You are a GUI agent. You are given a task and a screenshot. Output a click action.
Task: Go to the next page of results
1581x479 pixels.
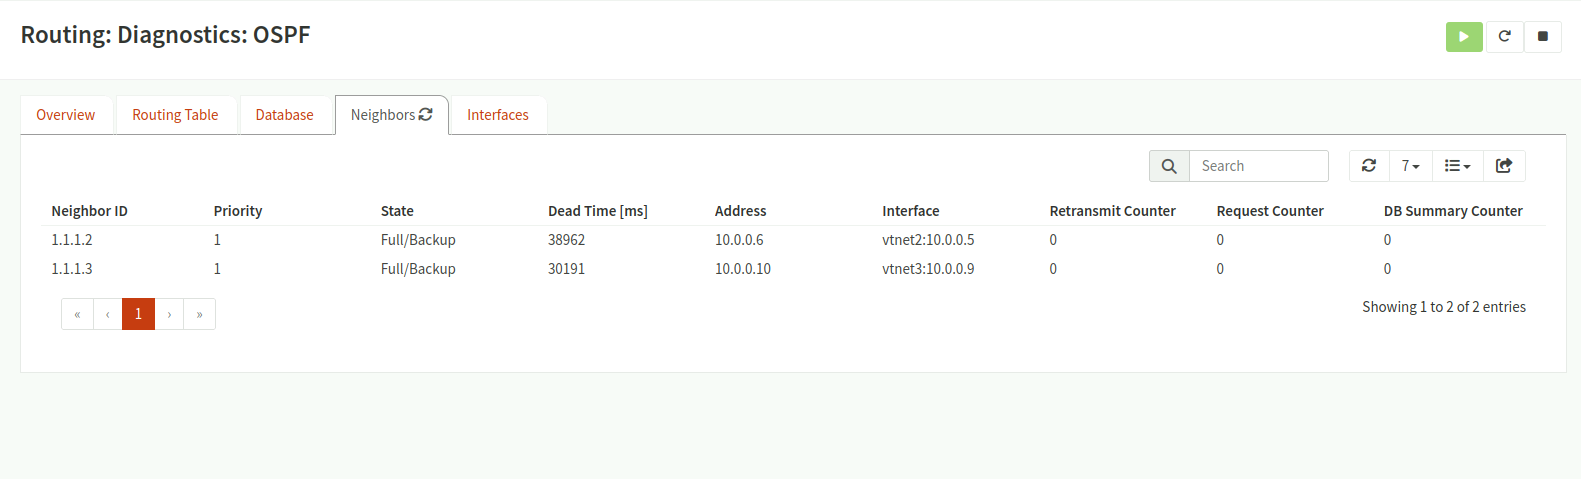tap(169, 314)
